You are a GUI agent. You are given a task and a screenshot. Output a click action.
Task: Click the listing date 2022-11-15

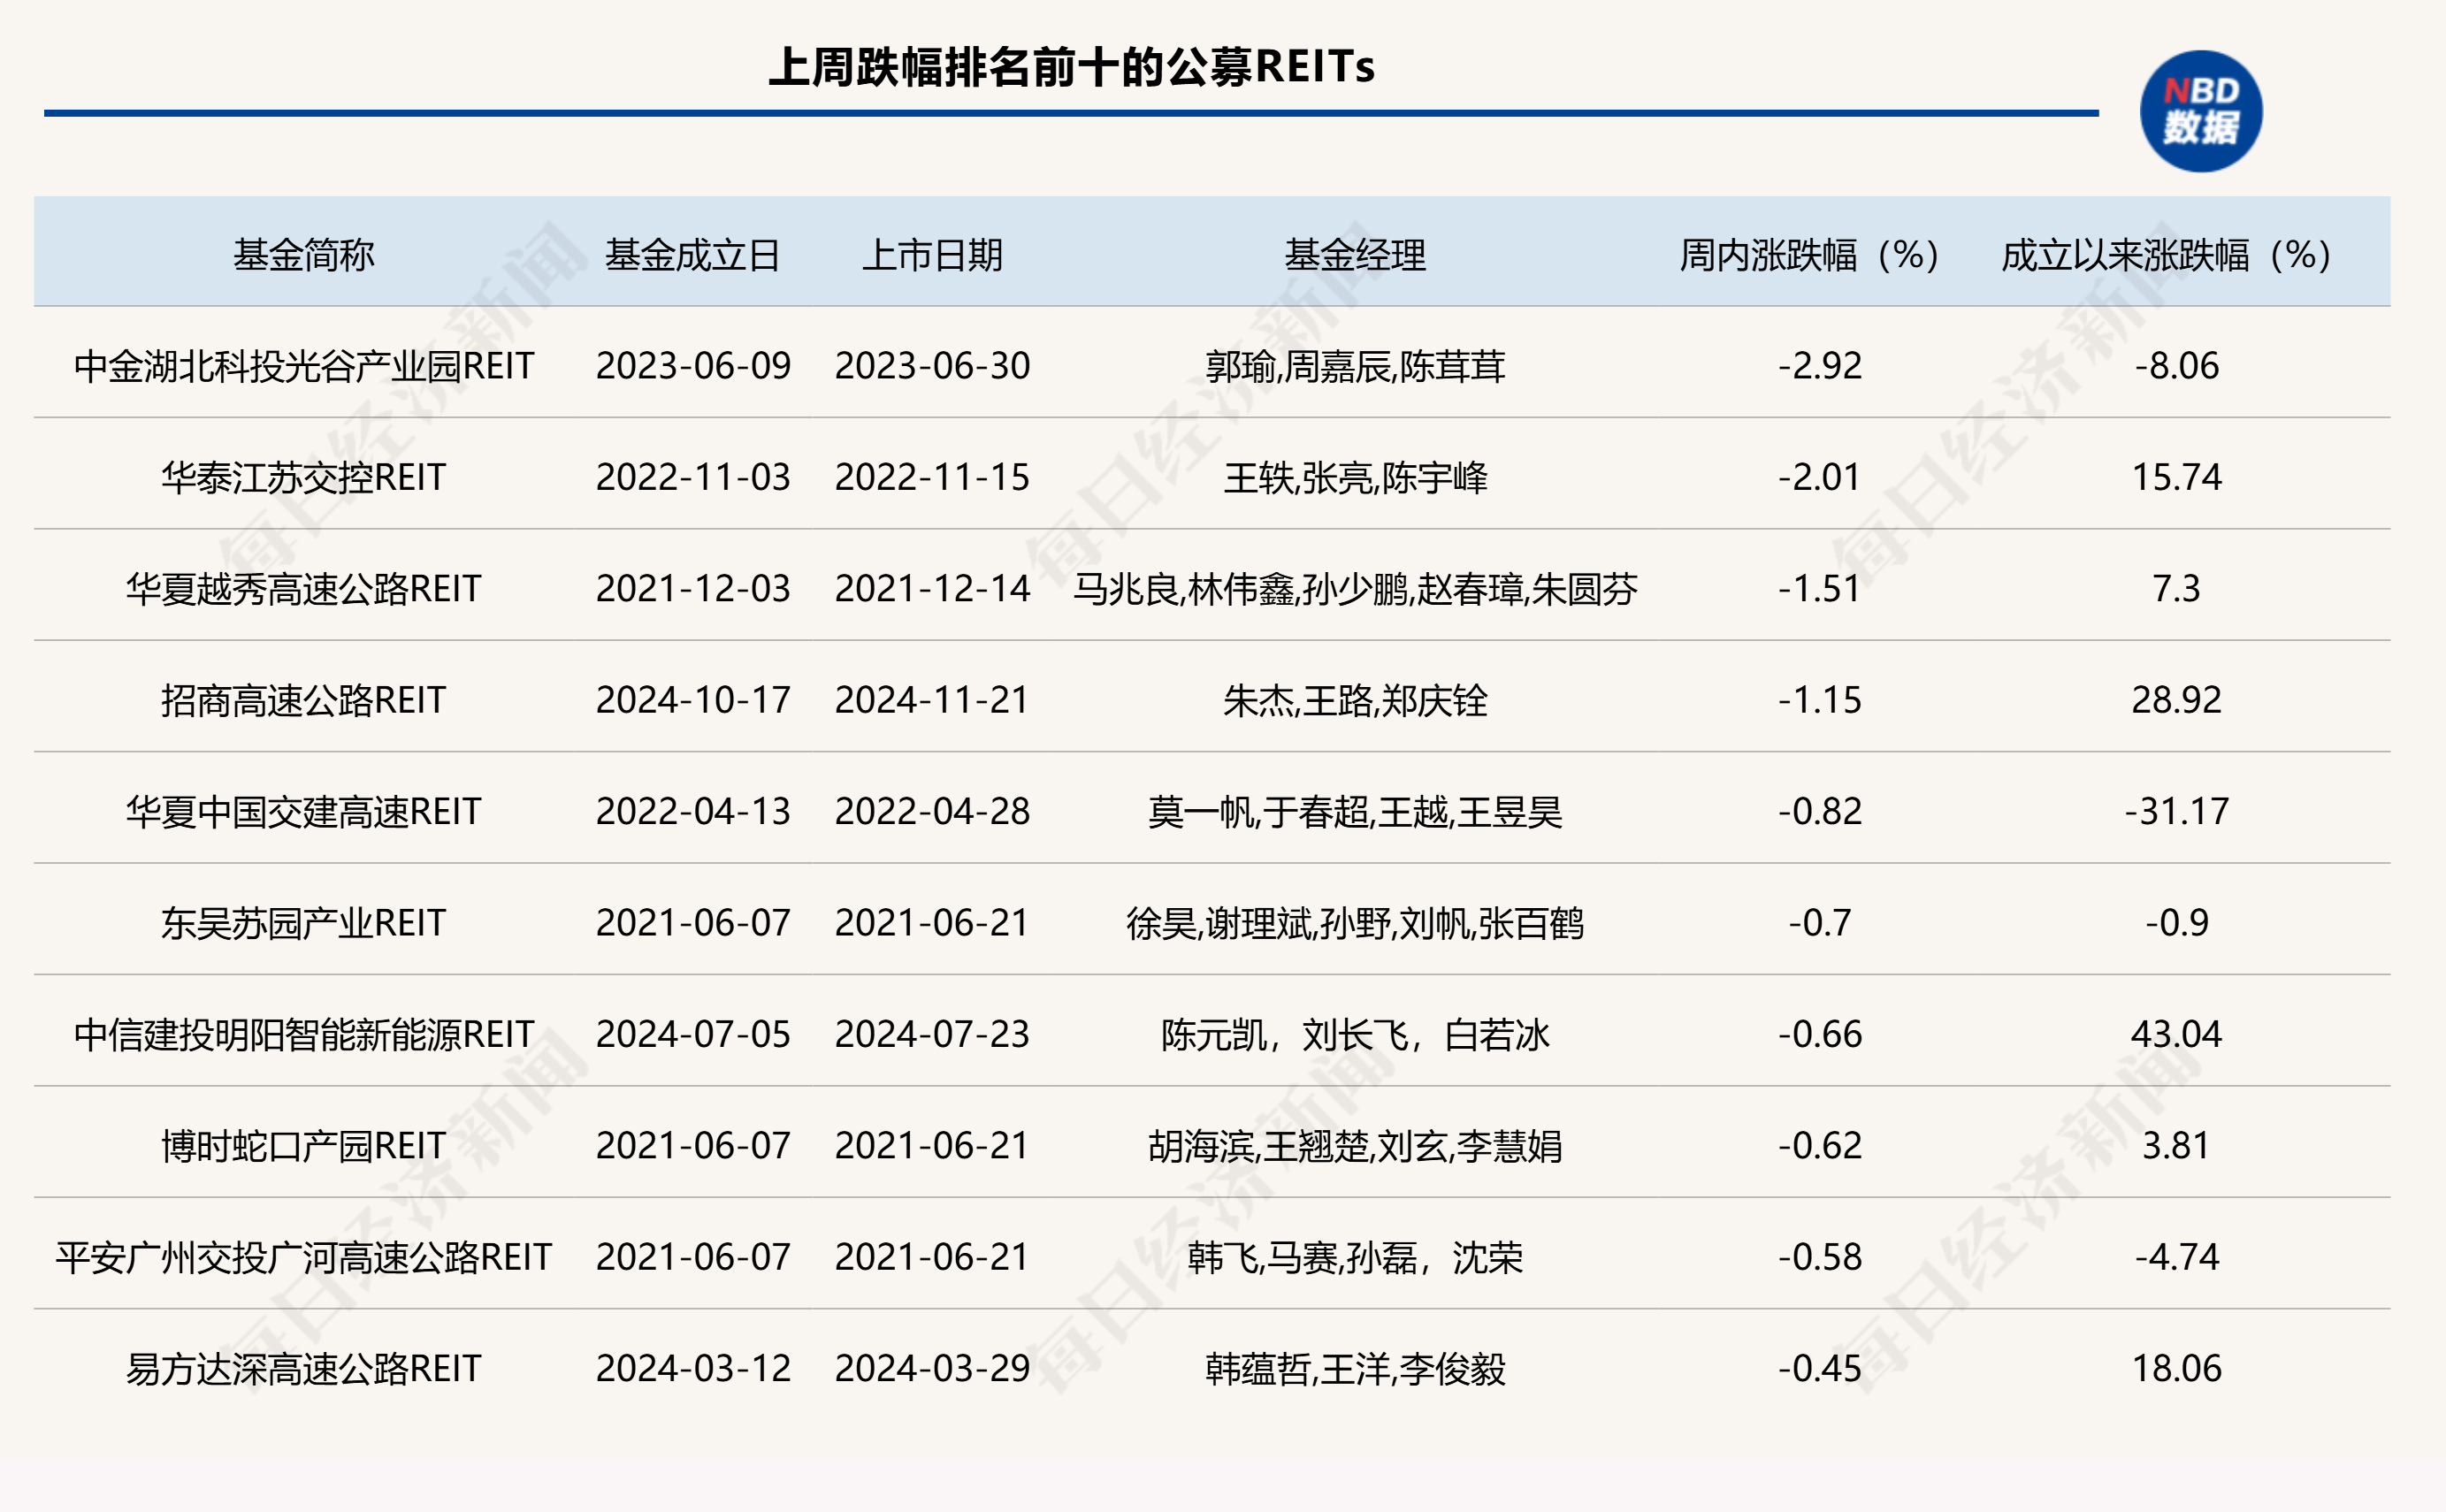(x=932, y=477)
